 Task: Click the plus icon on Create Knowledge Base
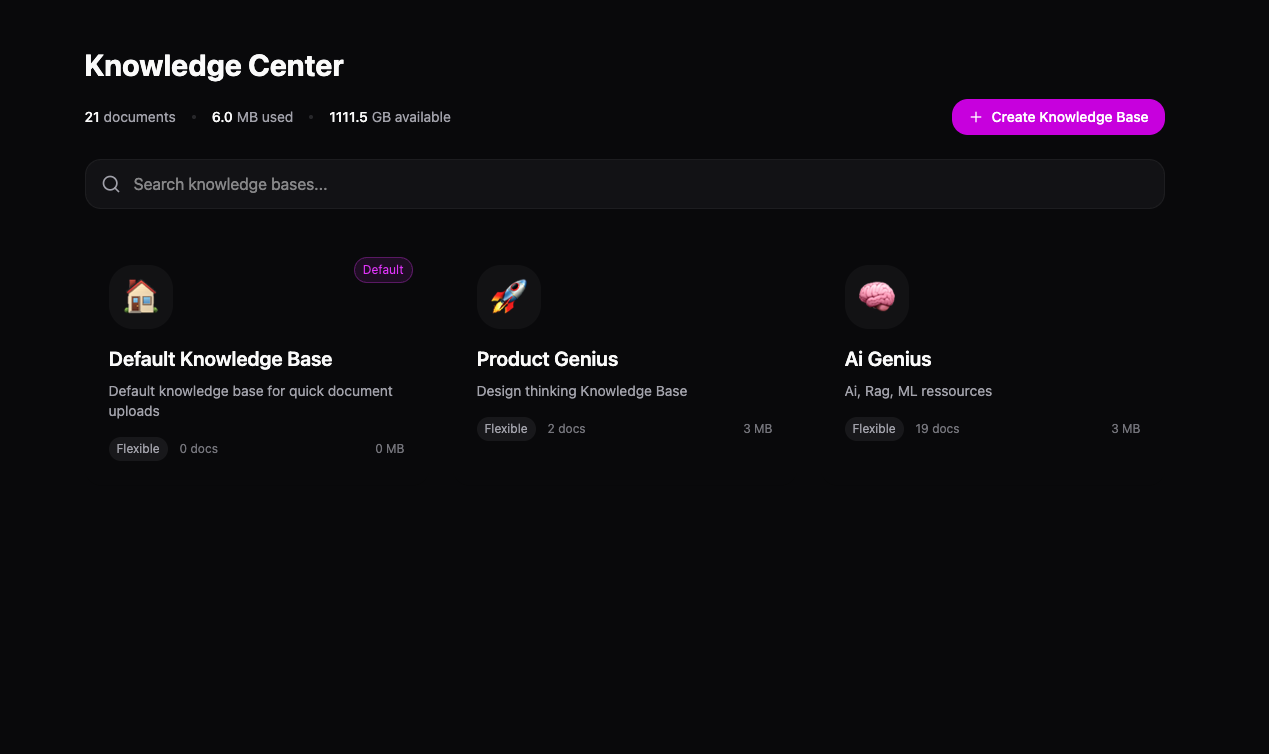tap(976, 117)
